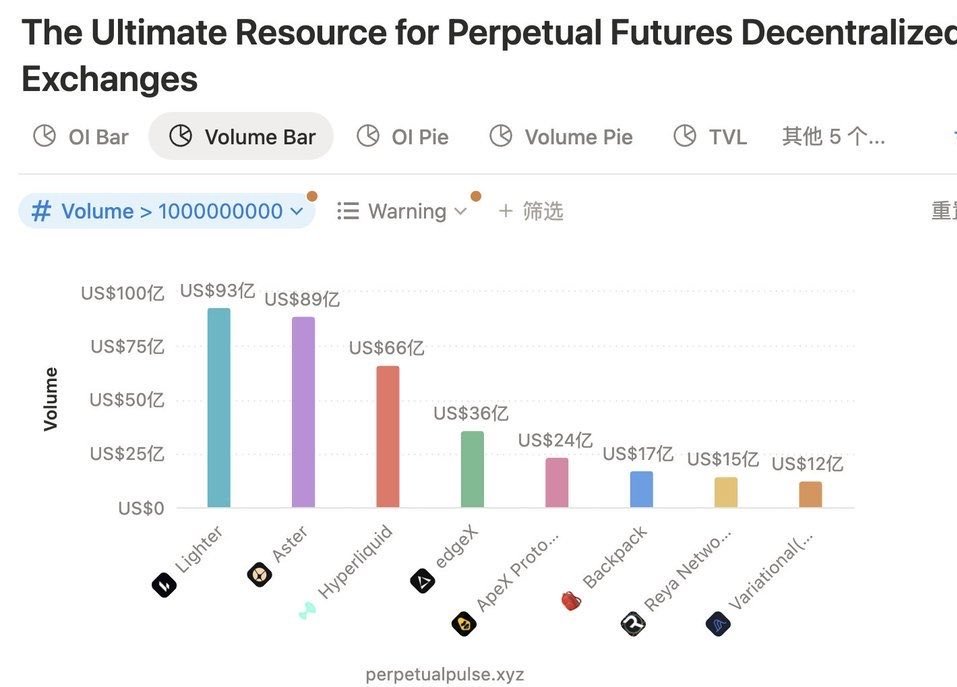Click the + 筛选 add filter button
The image size is (957, 687).
[531, 211]
